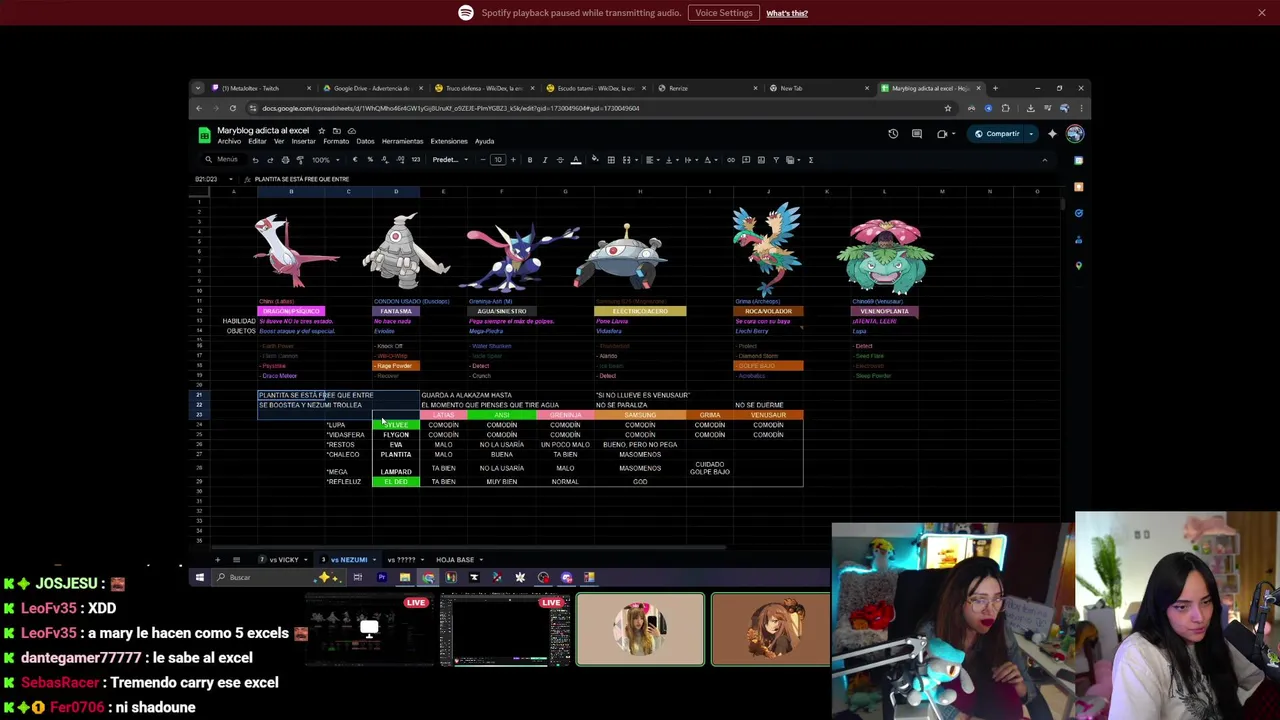
Task: Click Voice Settings button in banner
Action: (723, 13)
